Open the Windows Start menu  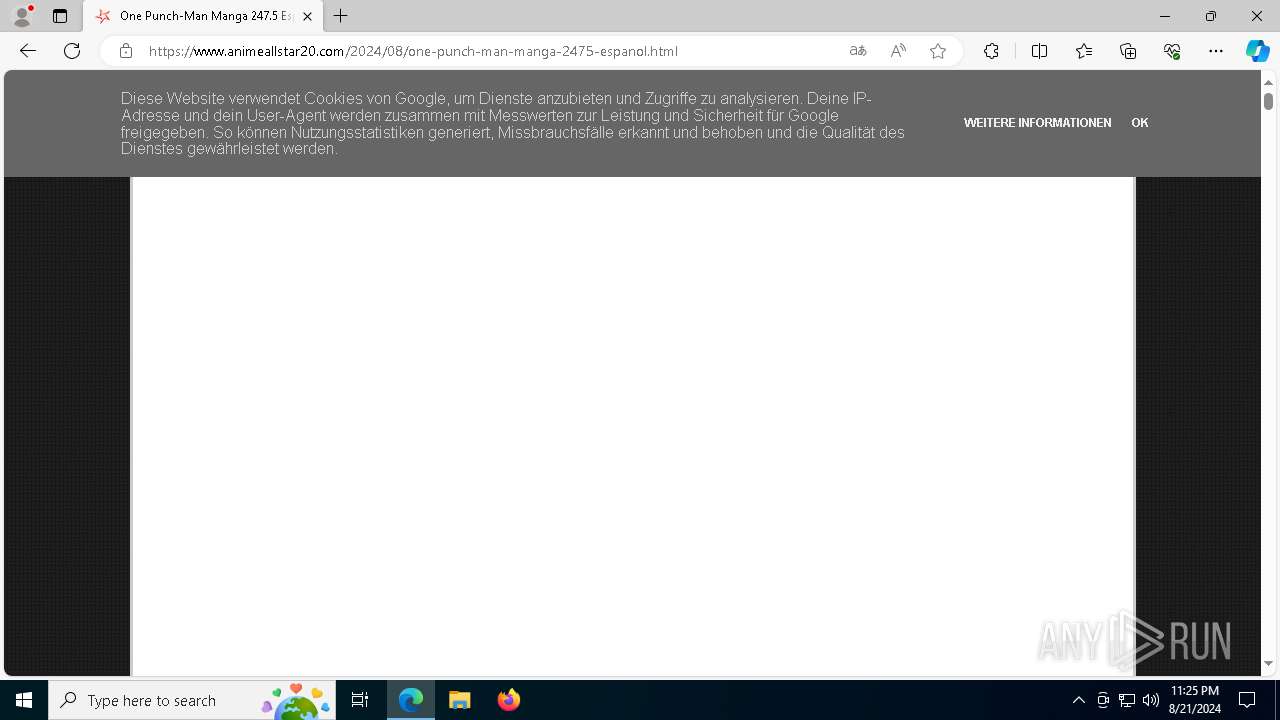(24, 700)
